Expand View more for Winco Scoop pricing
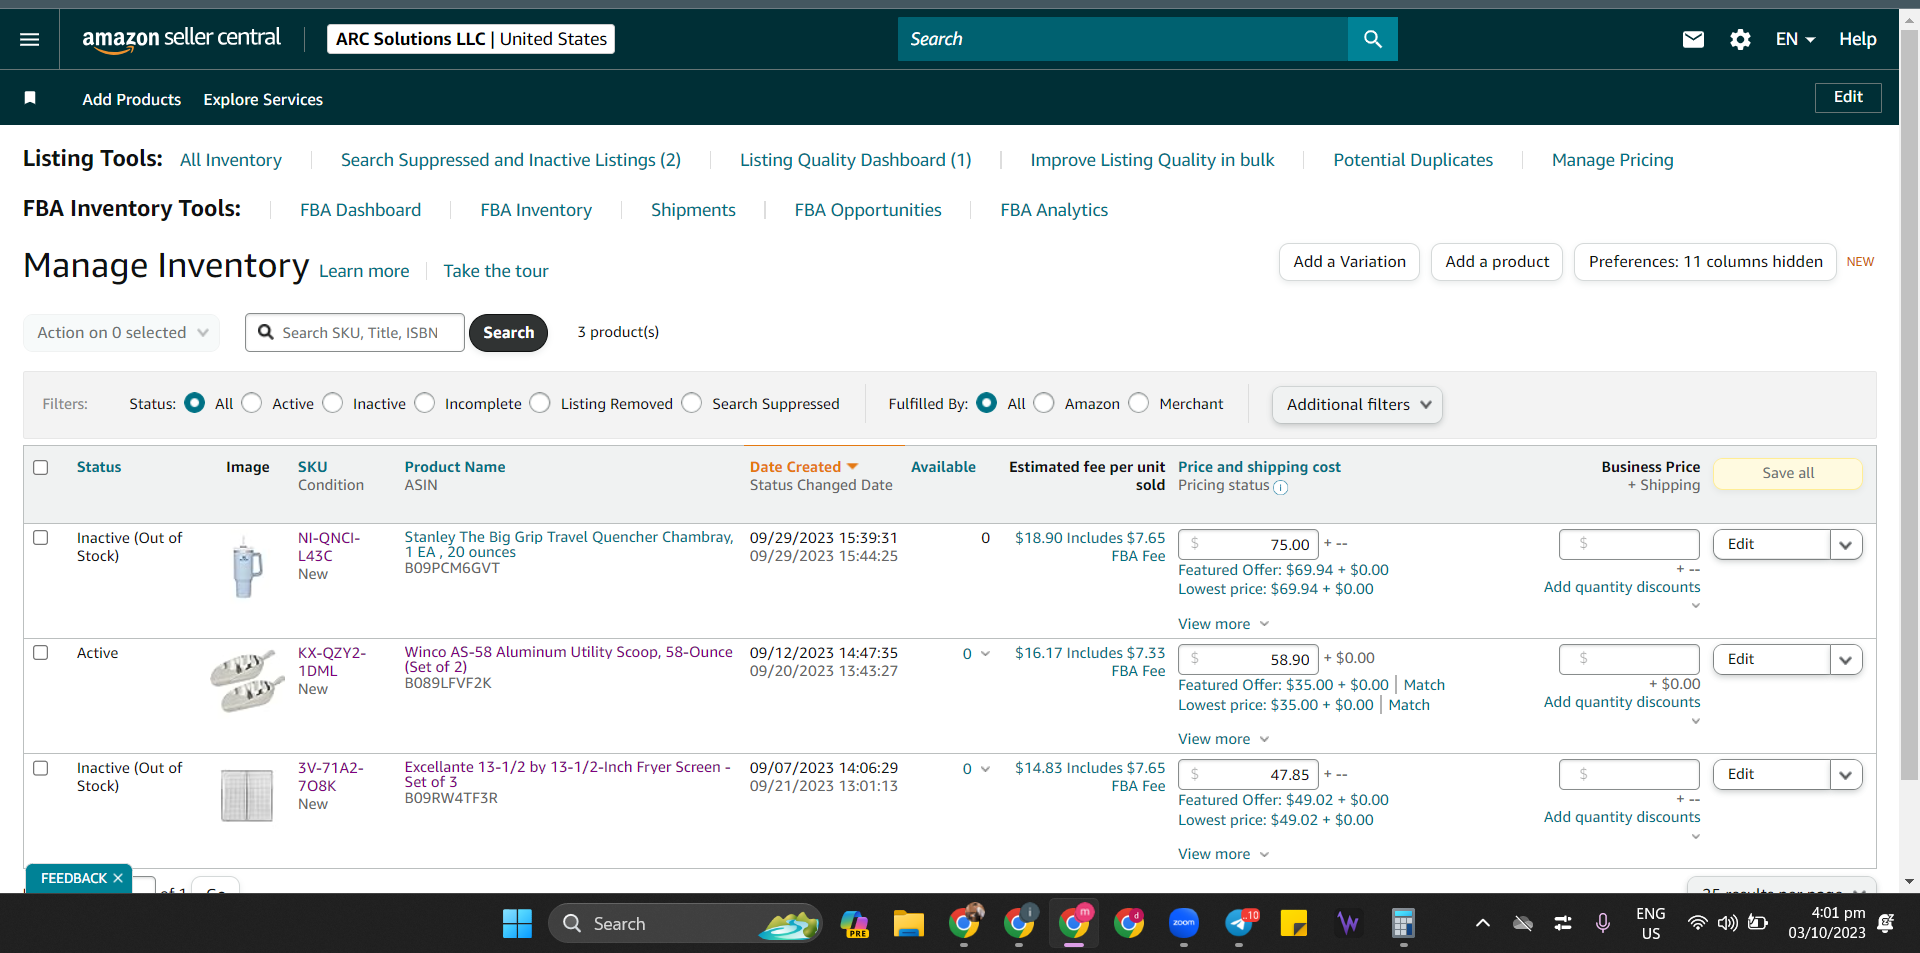This screenshot has width=1920, height=953. click(1223, 739)
